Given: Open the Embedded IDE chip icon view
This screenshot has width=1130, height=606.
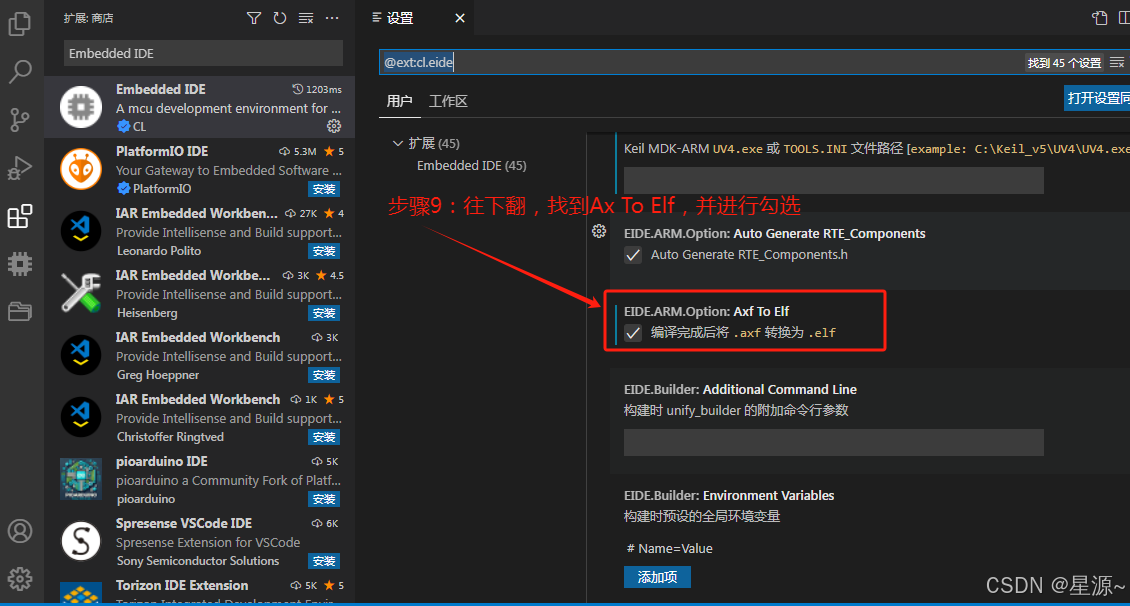Looking at the screenshot, I should click(x=19, y=264).
